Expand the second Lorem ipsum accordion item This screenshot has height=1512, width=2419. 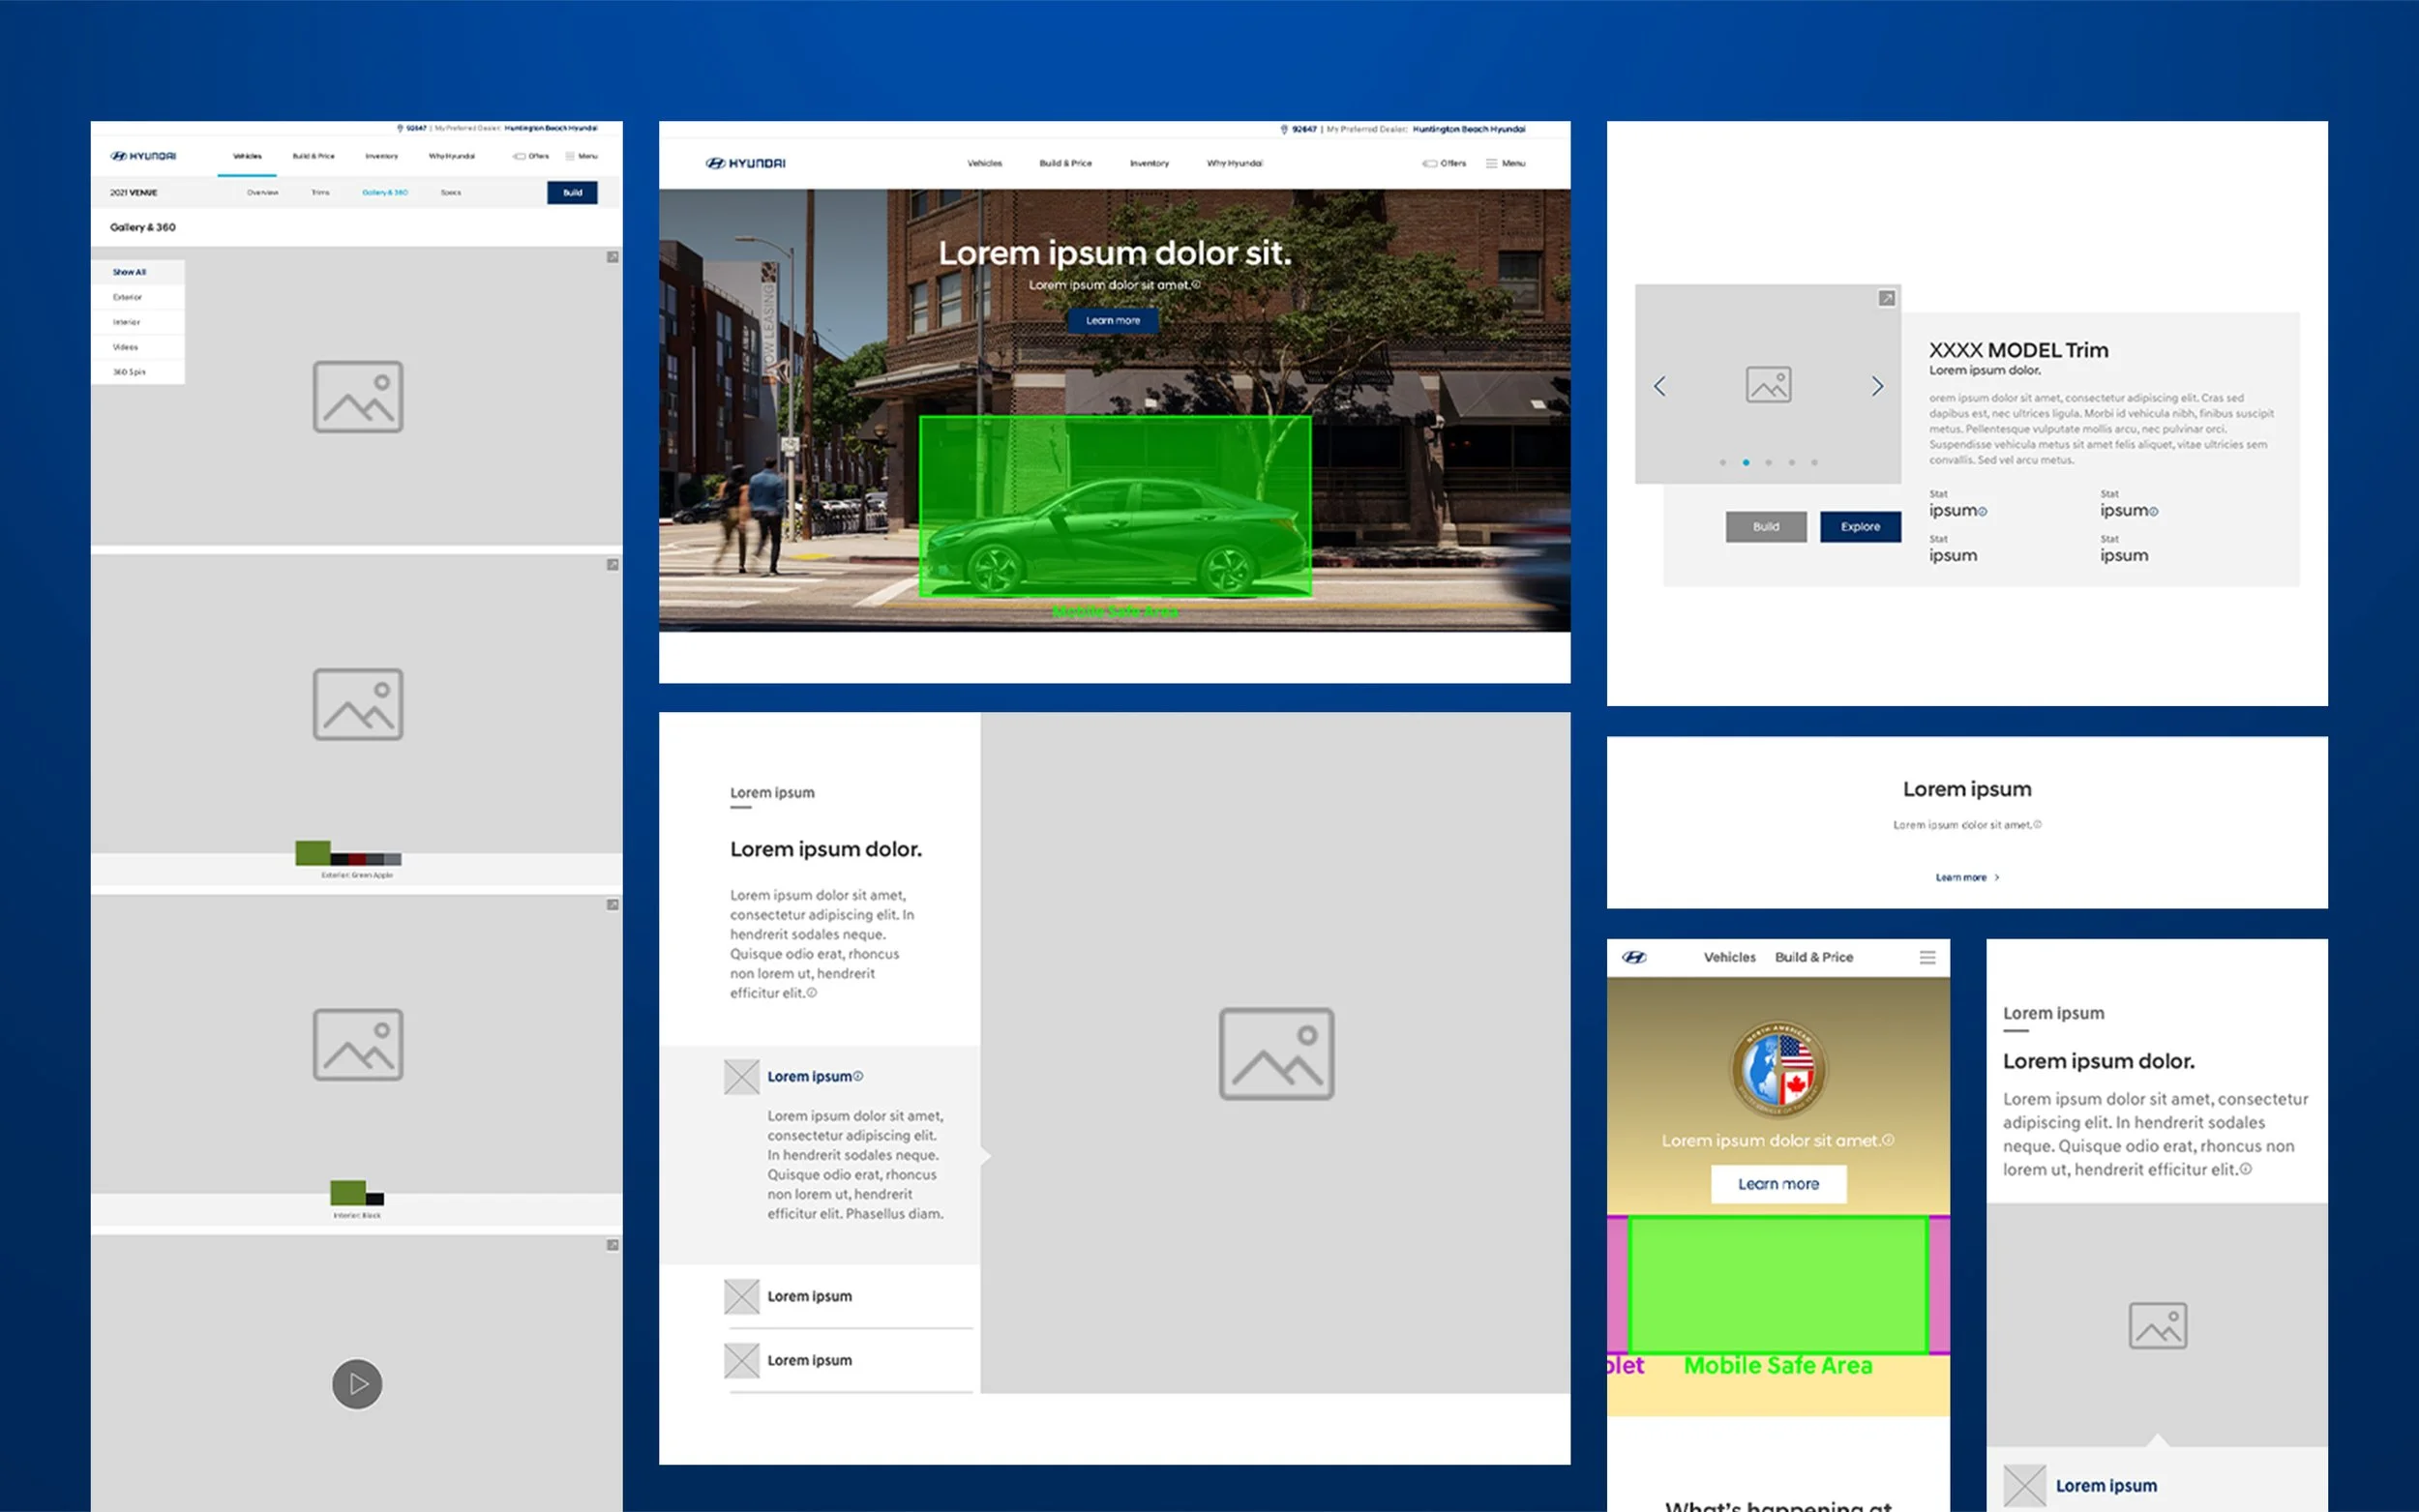809,1296
